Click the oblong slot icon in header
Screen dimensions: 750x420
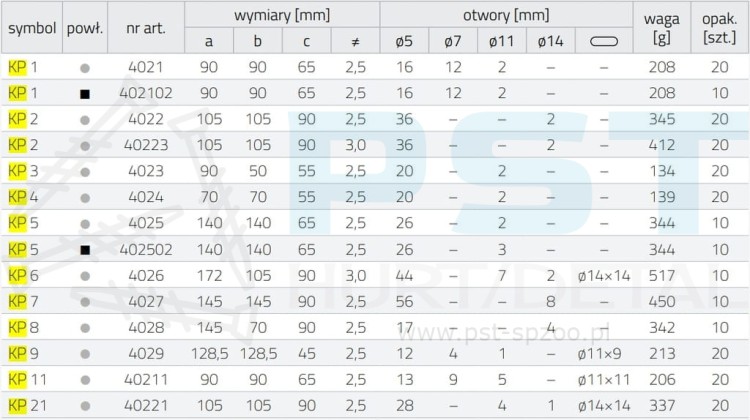(604, 41)
